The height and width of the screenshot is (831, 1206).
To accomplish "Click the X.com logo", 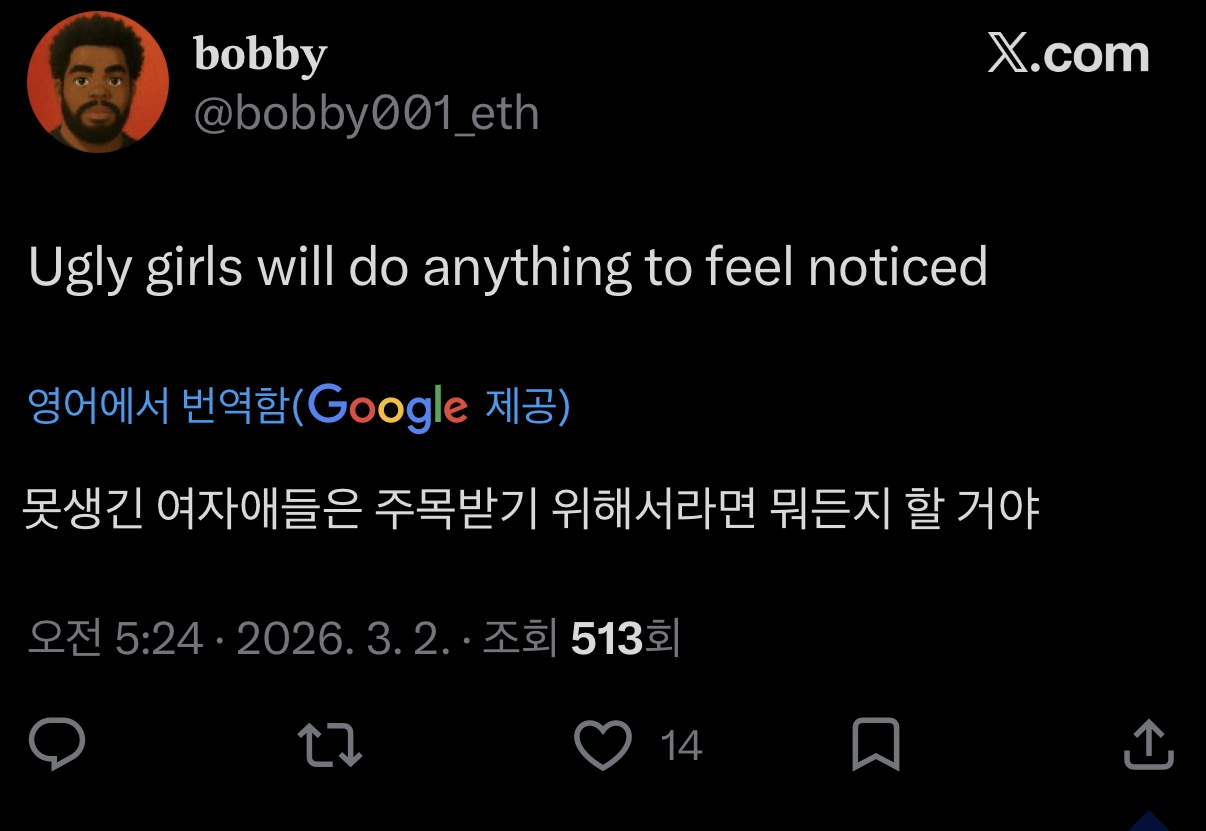I will click(x=1068, y=54).
